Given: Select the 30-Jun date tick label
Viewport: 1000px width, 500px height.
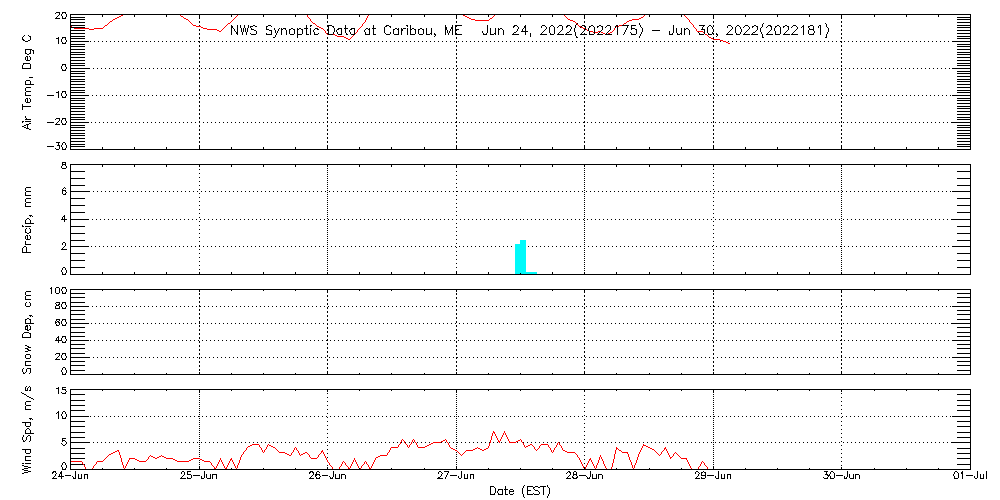Looking at the screenshot, I should 841,478.
